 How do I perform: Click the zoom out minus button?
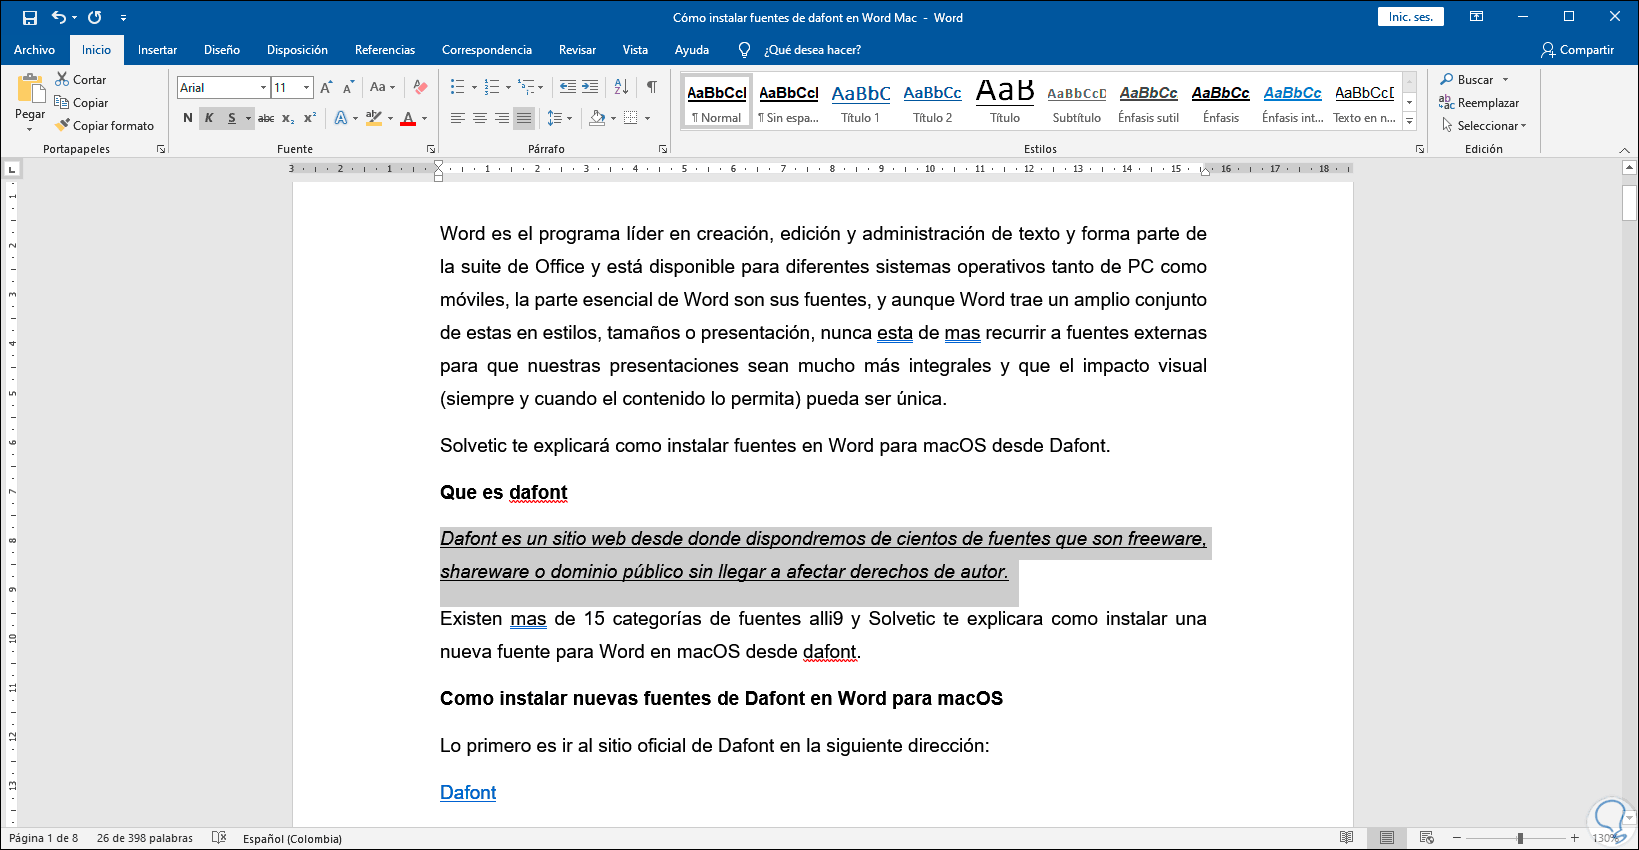1457,838
